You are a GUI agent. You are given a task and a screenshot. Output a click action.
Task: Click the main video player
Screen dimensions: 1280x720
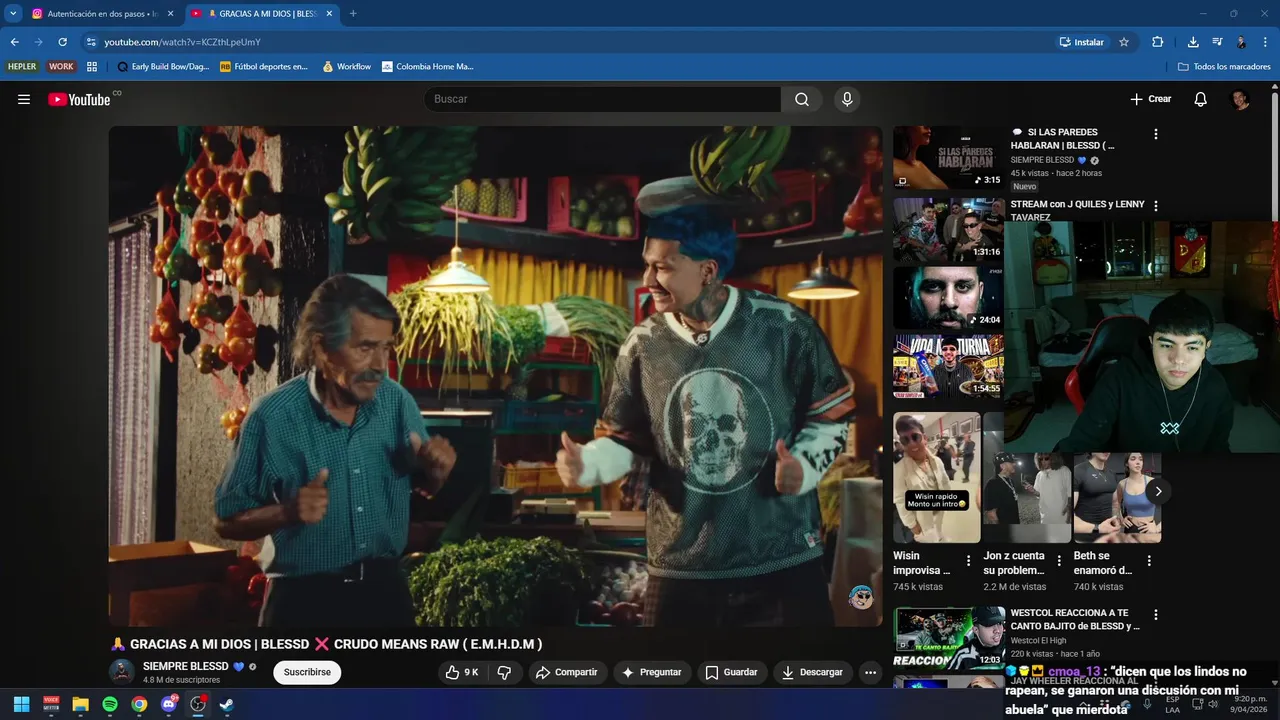[495, 376]
